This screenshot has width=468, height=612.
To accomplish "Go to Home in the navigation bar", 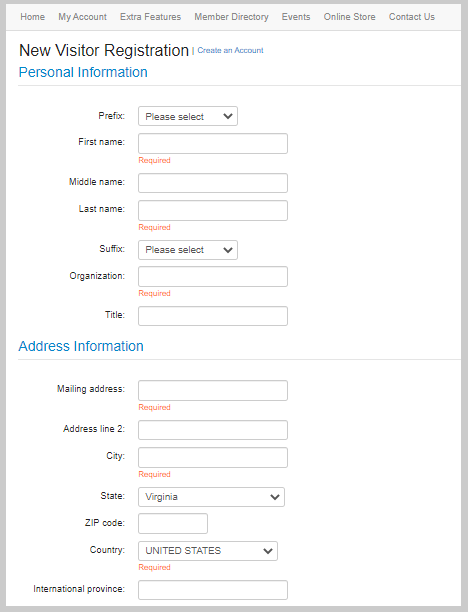I will coord(32,17).
